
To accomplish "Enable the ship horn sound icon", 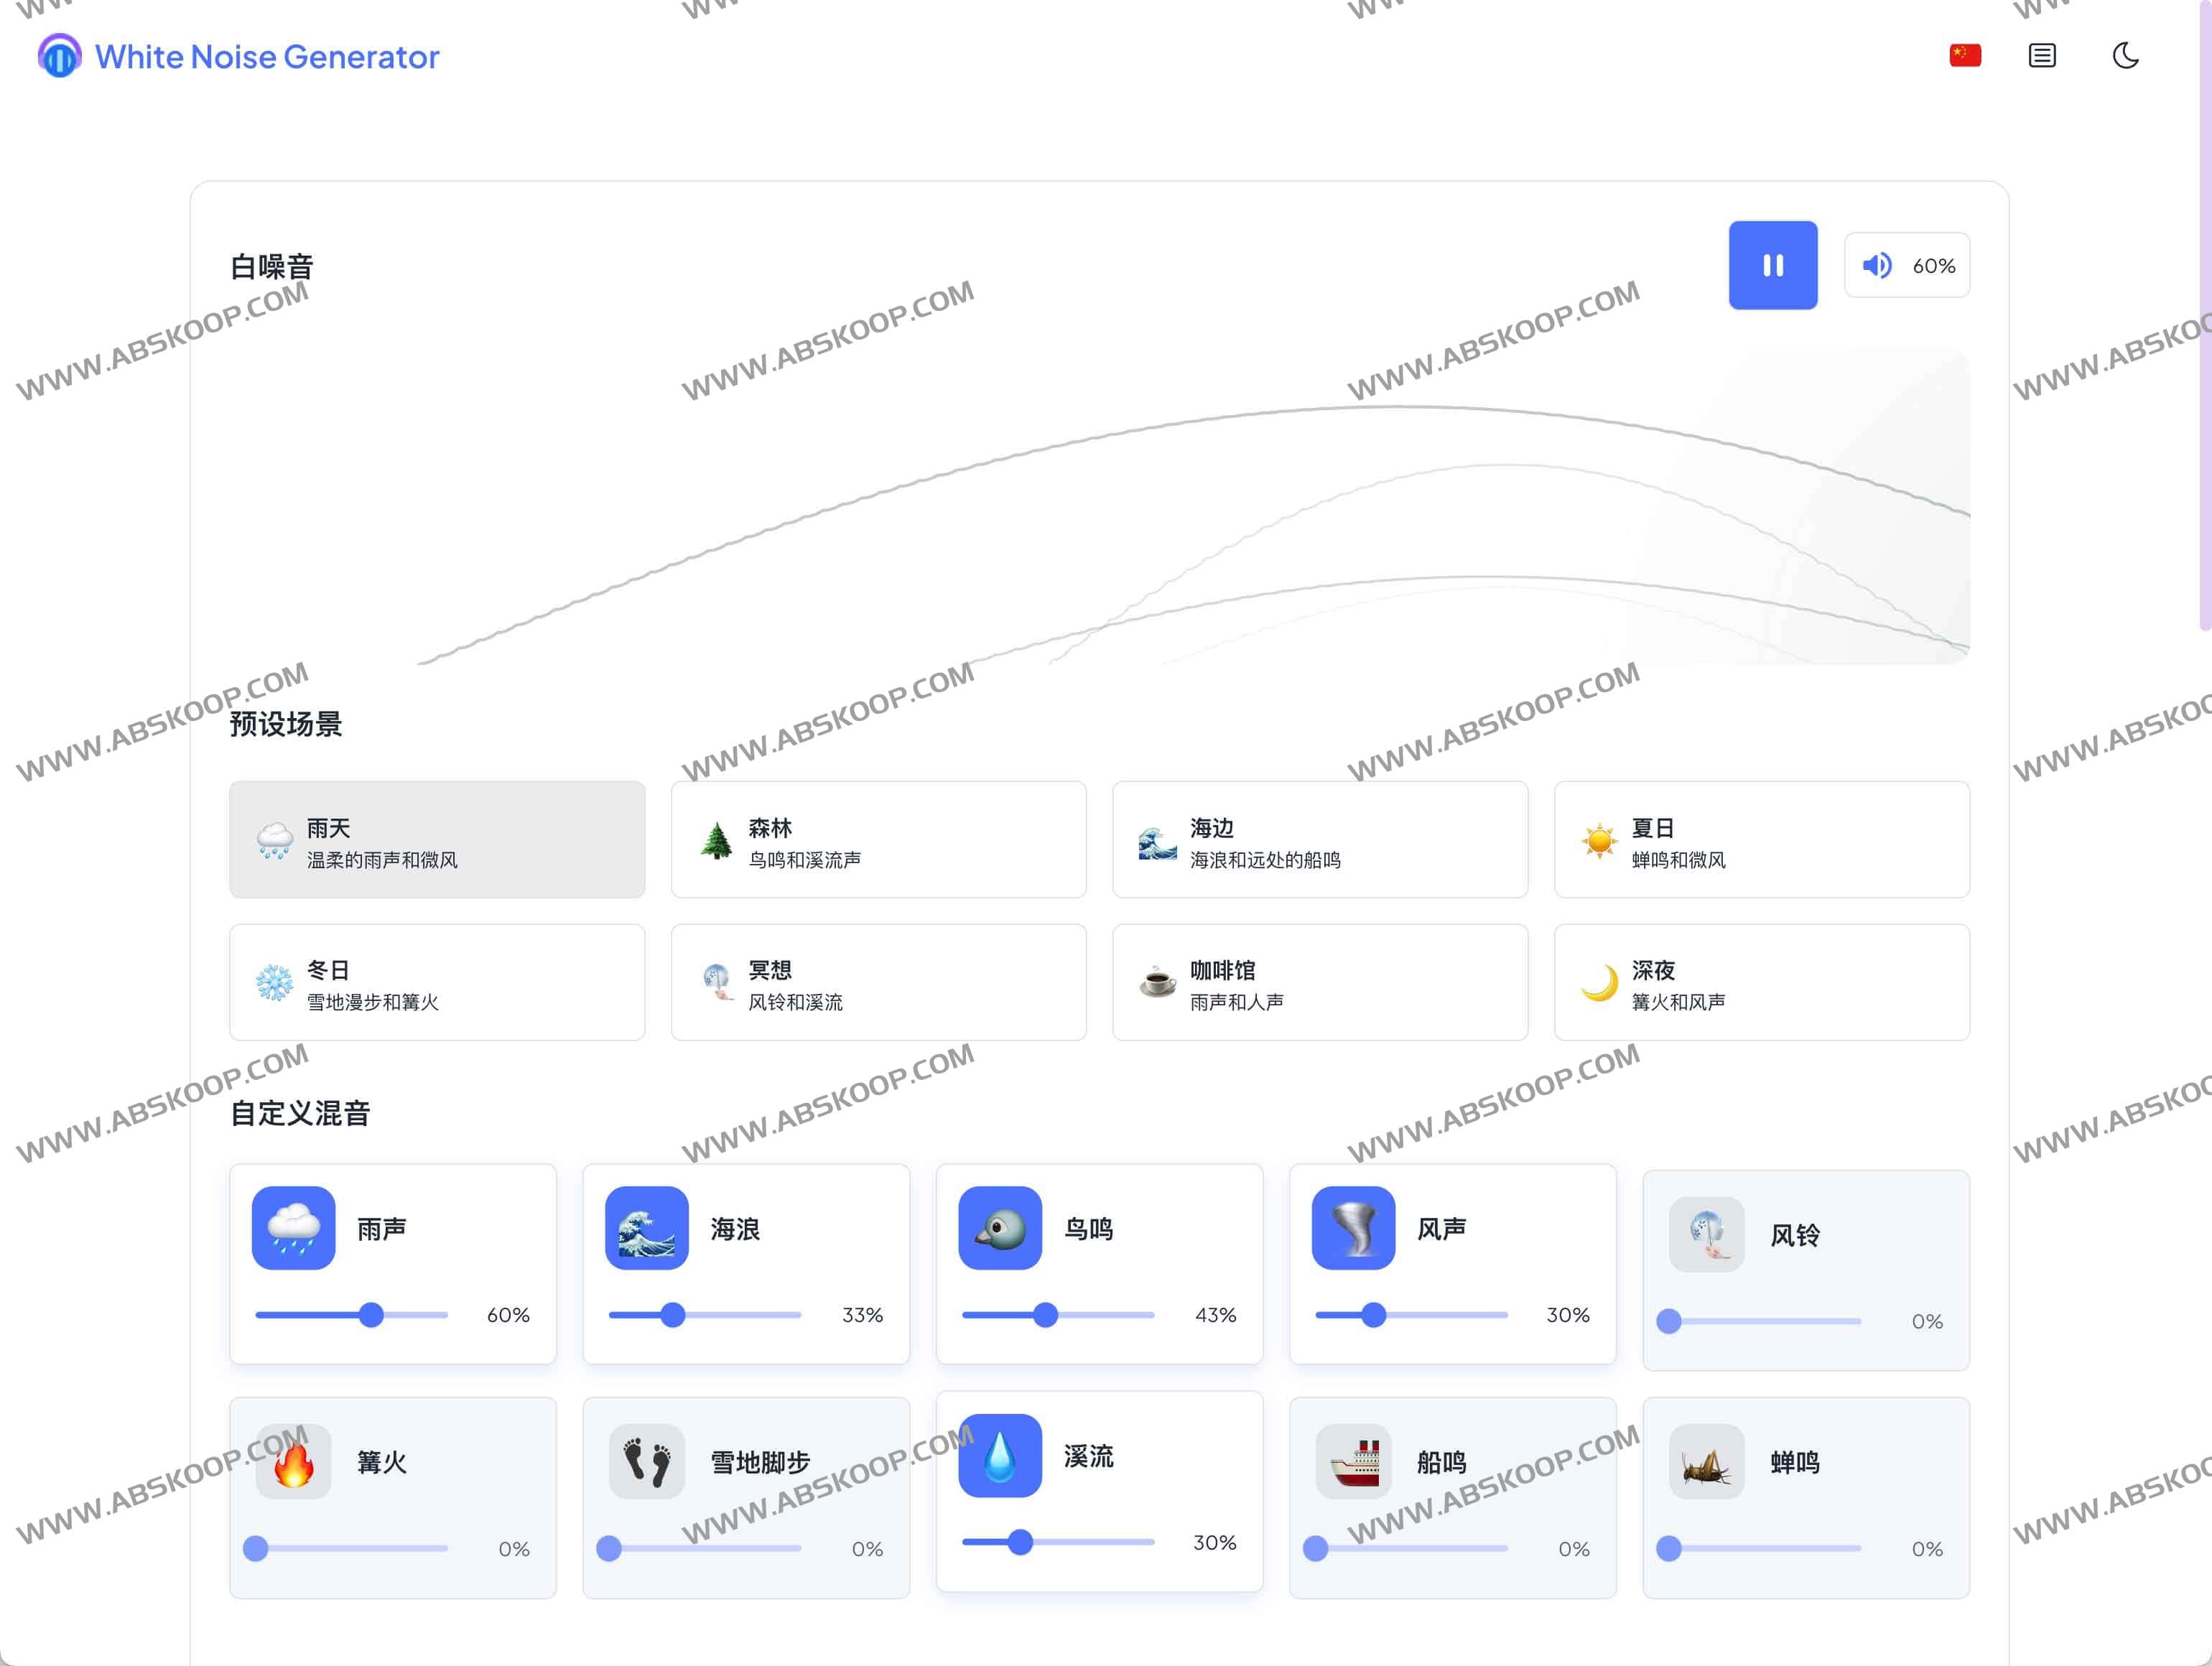I will coord(1353,1462).
